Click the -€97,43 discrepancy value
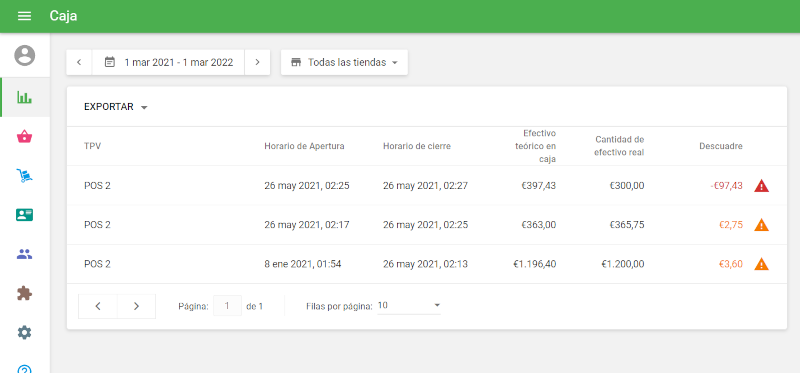The width and height of the screenshot is (800, 373). coord(727,186)
